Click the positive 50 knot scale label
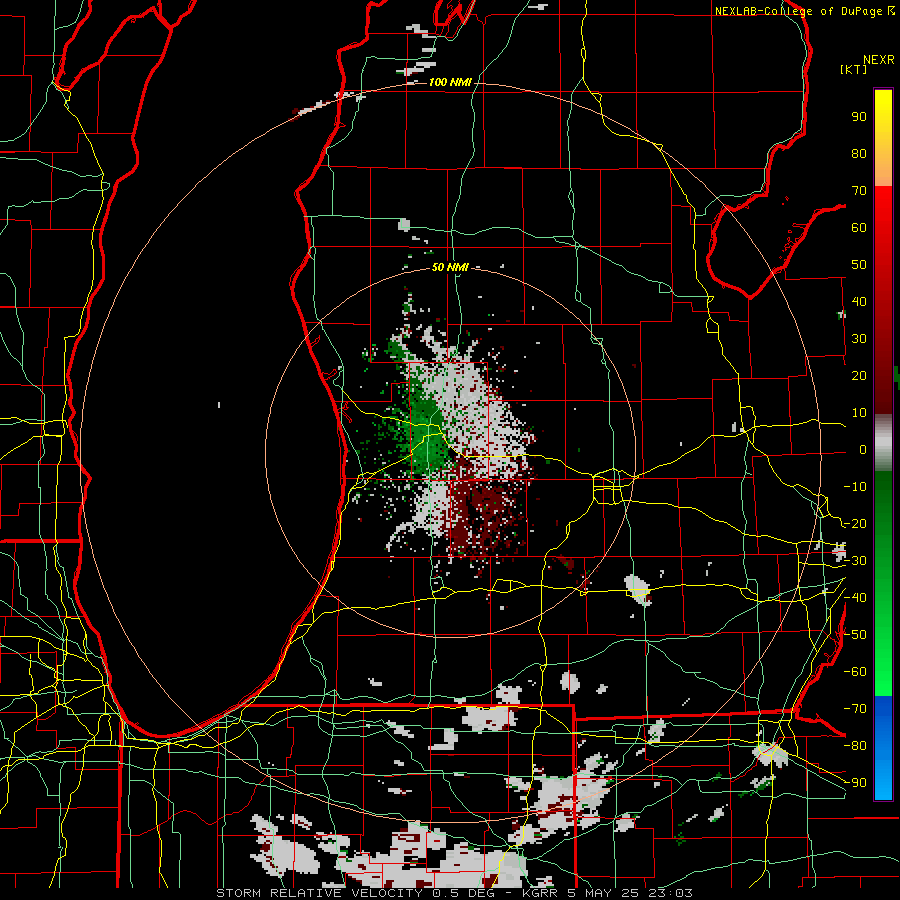The image size is (900, 900). [x=859, y=265]
